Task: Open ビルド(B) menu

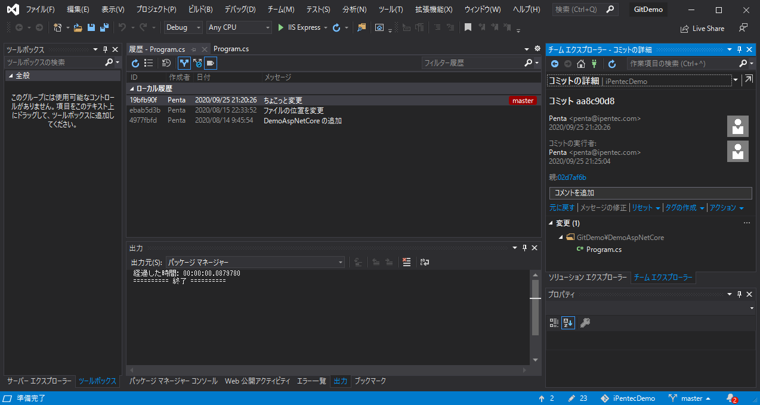Action: (x=200, y=9)
